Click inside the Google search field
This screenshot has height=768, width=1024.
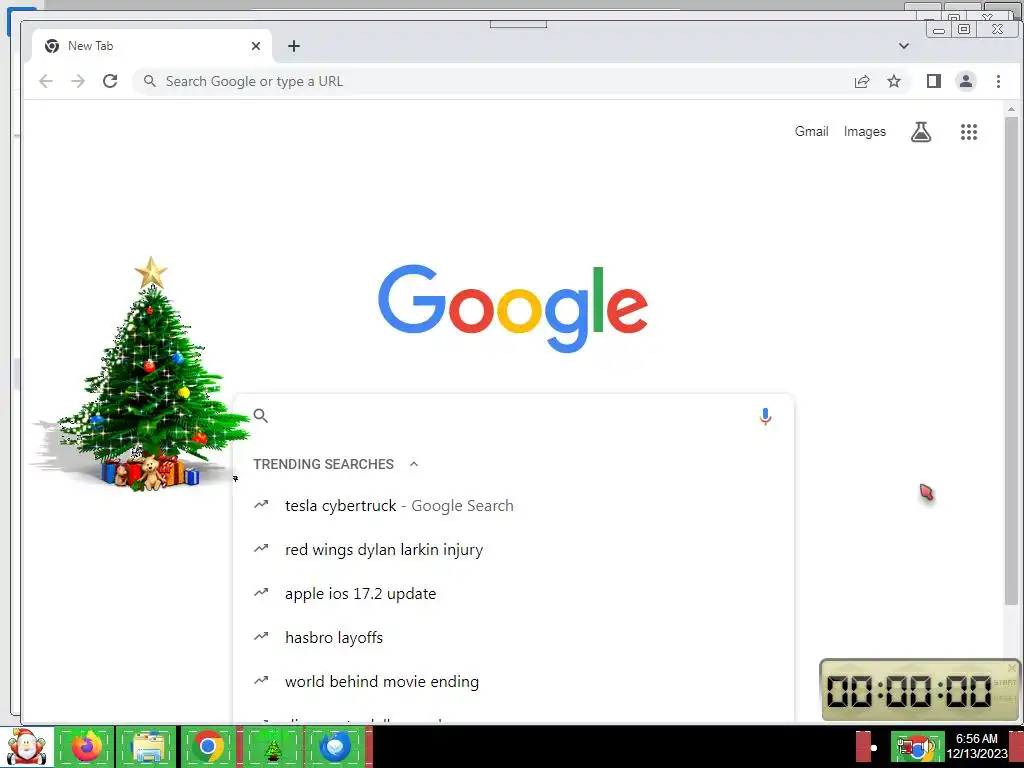point(513,416)
